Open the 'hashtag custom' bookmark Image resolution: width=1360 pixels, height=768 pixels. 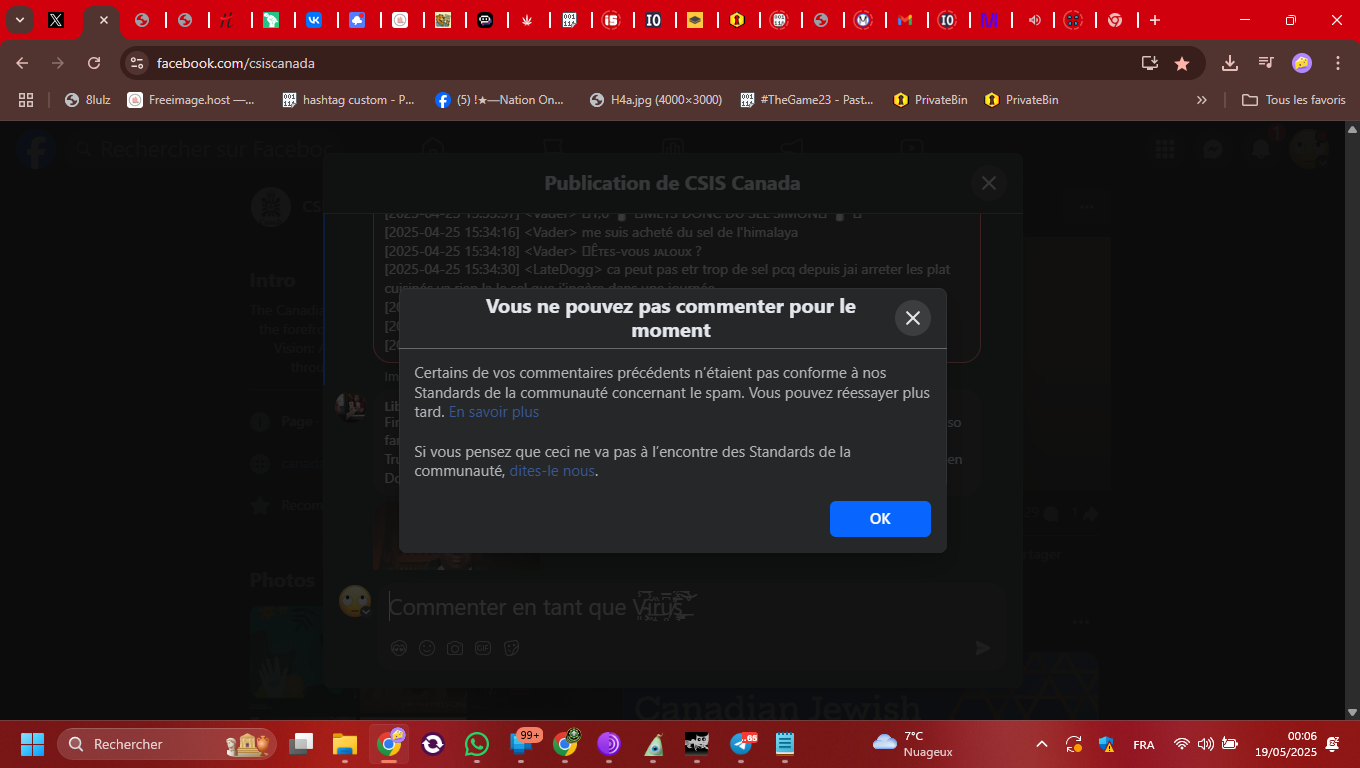pos(348,100)
